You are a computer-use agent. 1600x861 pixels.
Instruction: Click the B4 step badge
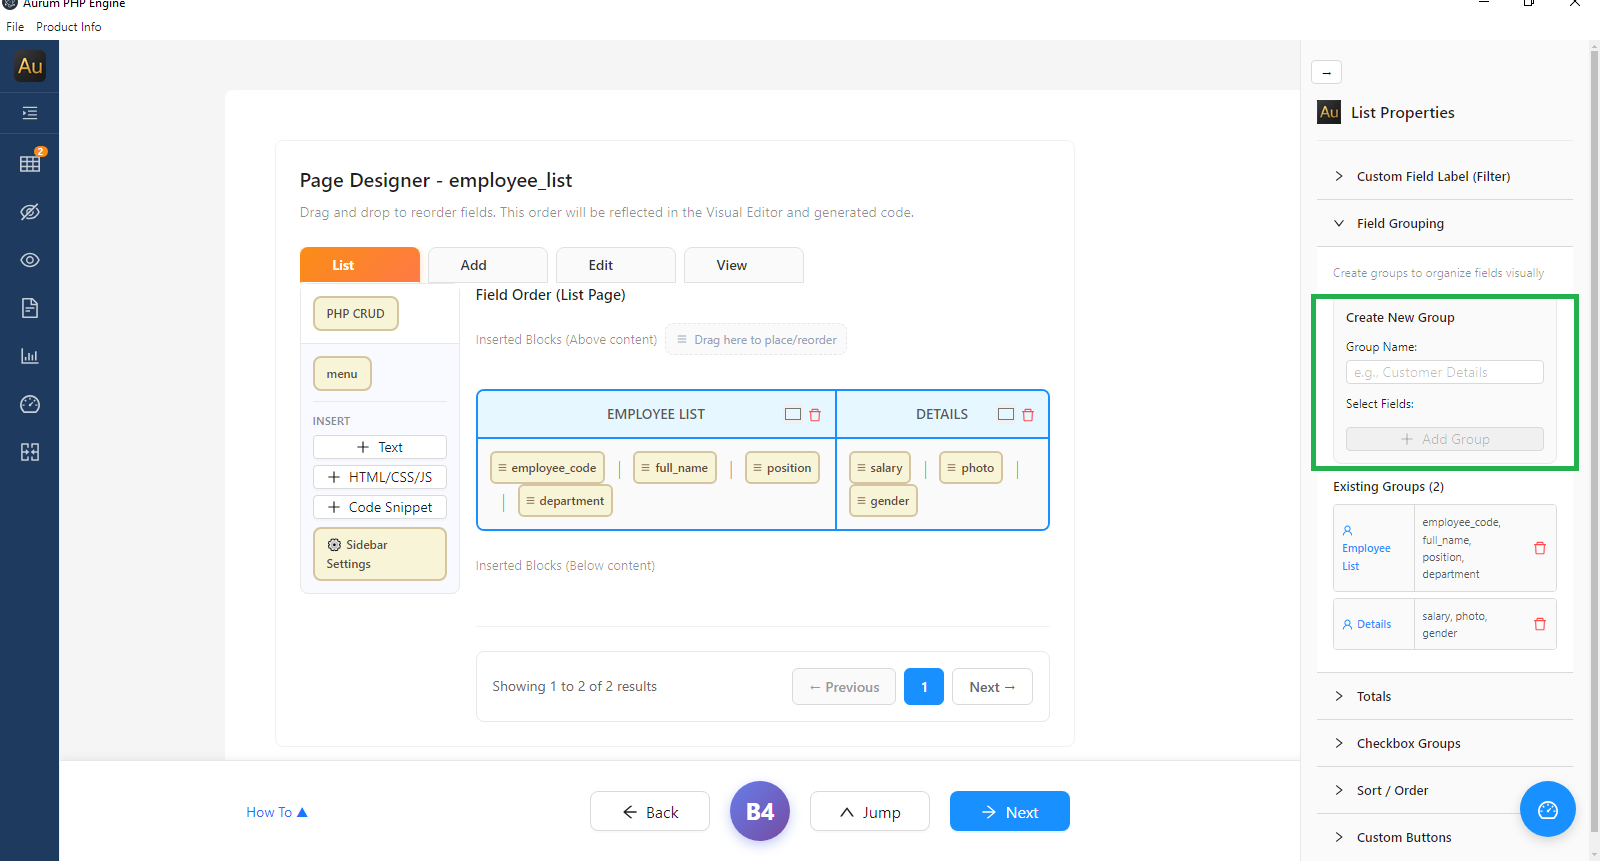(760, 811)
